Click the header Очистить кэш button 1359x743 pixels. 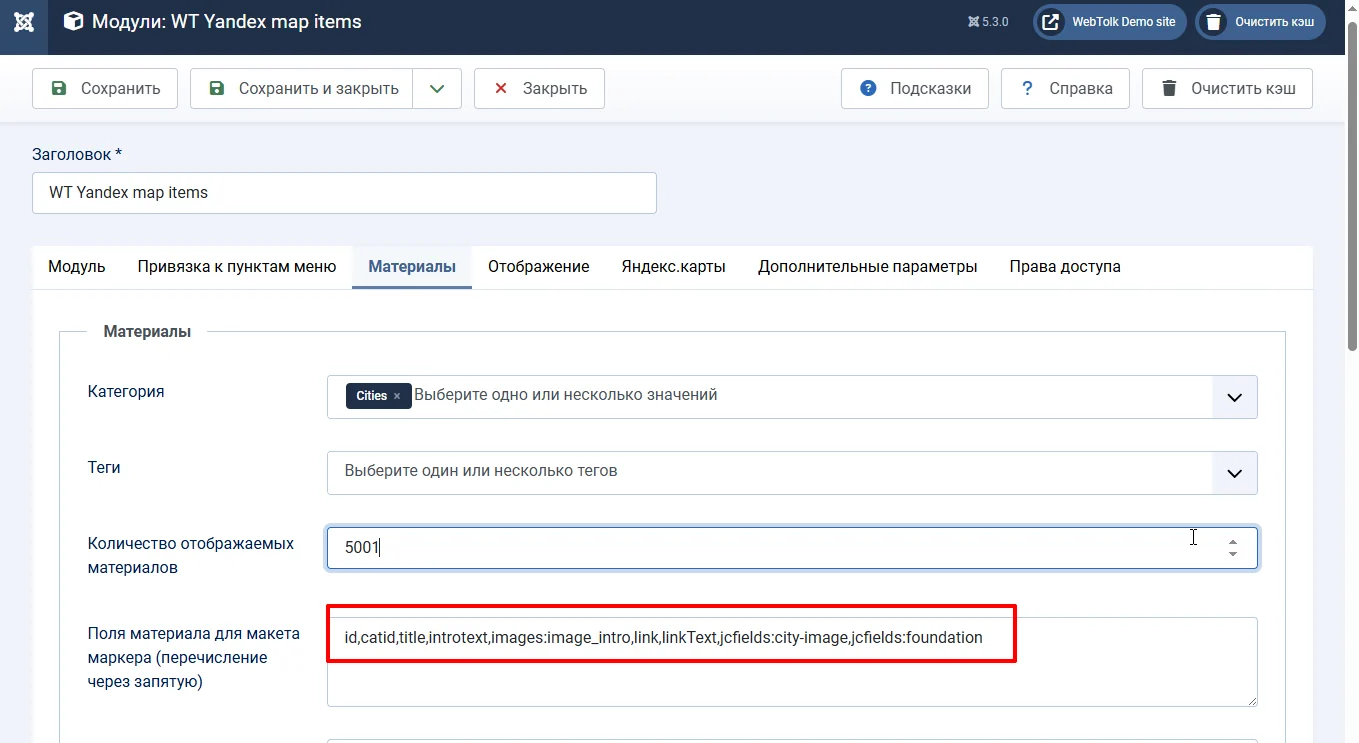(1260, 22)
